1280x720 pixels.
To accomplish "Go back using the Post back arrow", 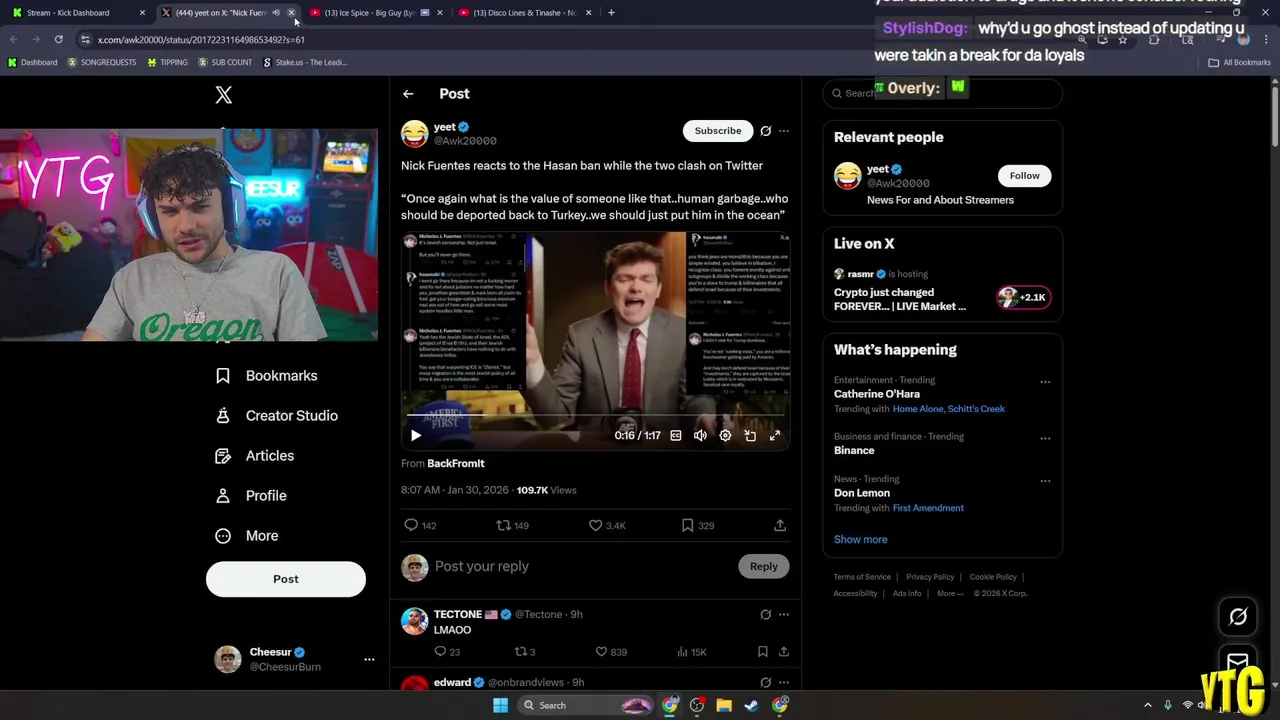I will (x=408, y=94).
